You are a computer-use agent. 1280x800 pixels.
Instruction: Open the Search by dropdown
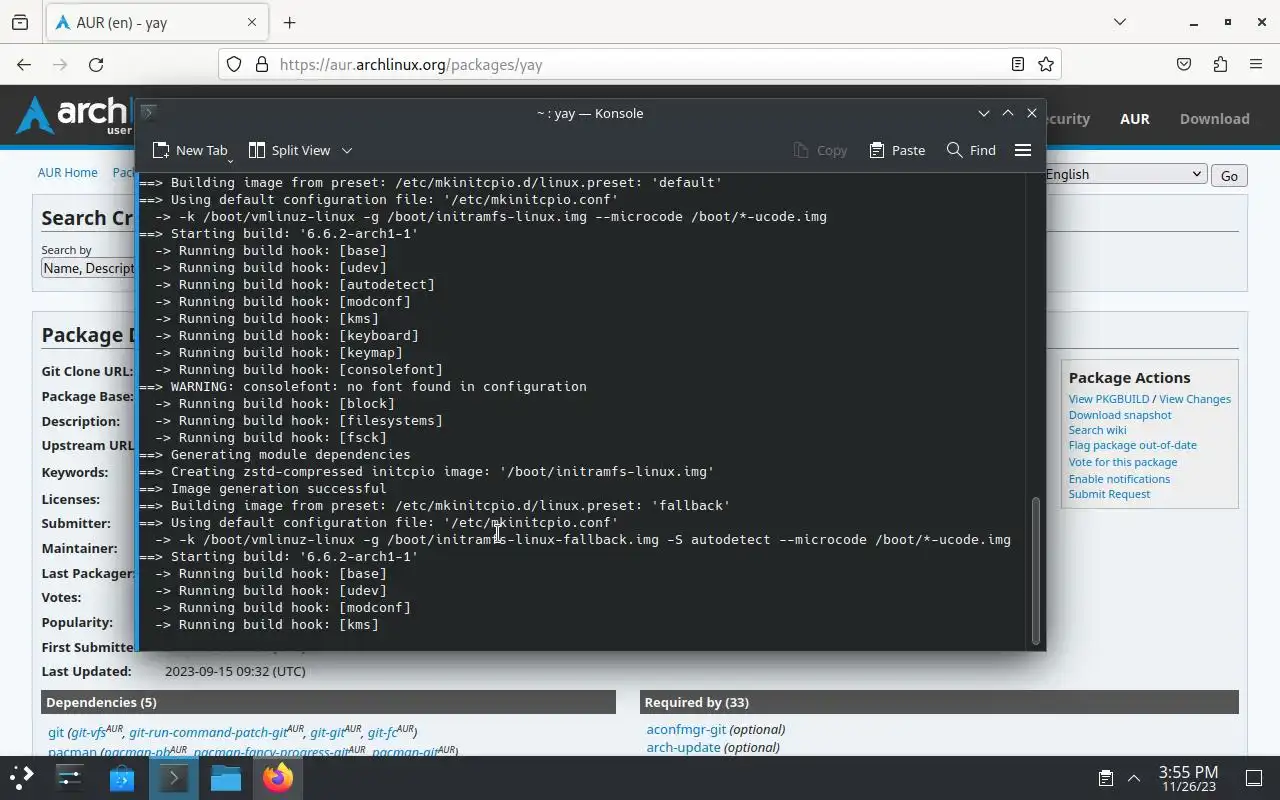click(88, 268)
